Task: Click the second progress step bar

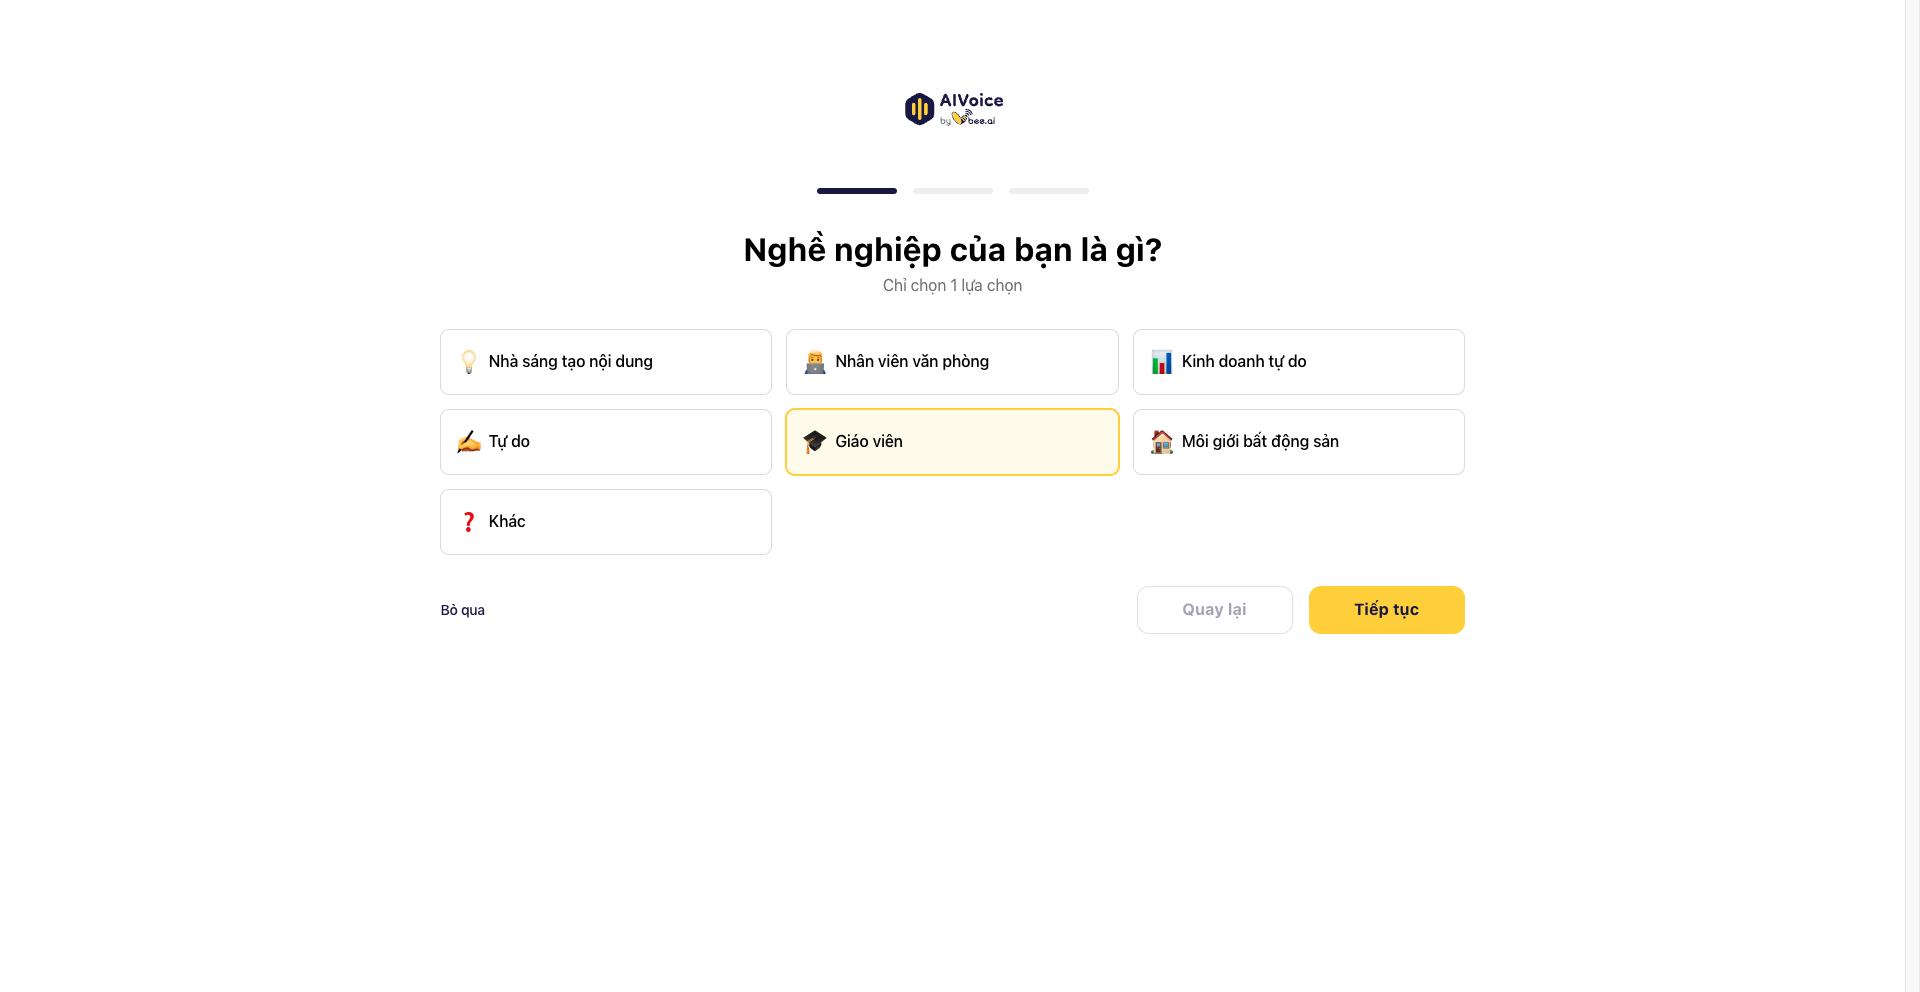Action: pos(953,191)
